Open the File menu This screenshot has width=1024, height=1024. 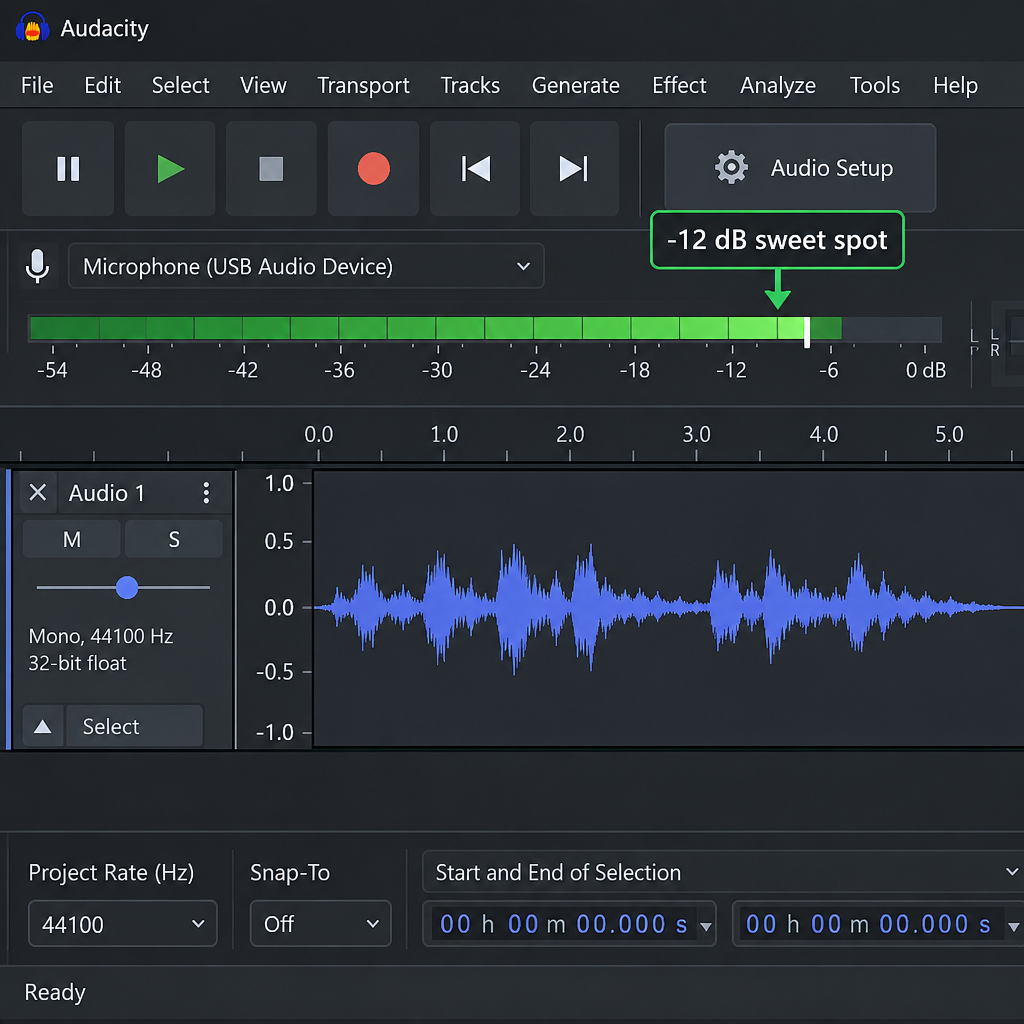click(37, 85)
